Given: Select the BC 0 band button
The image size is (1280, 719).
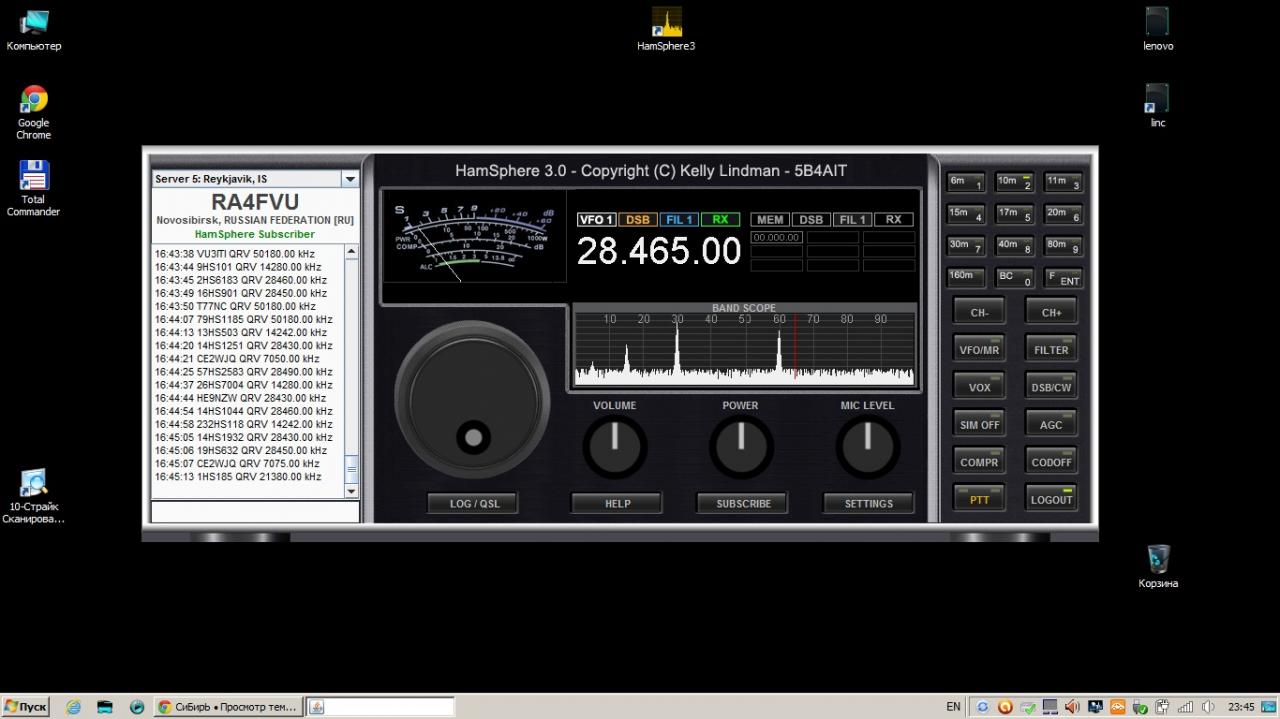Looking at the screenshot, I should [1014, 278].
